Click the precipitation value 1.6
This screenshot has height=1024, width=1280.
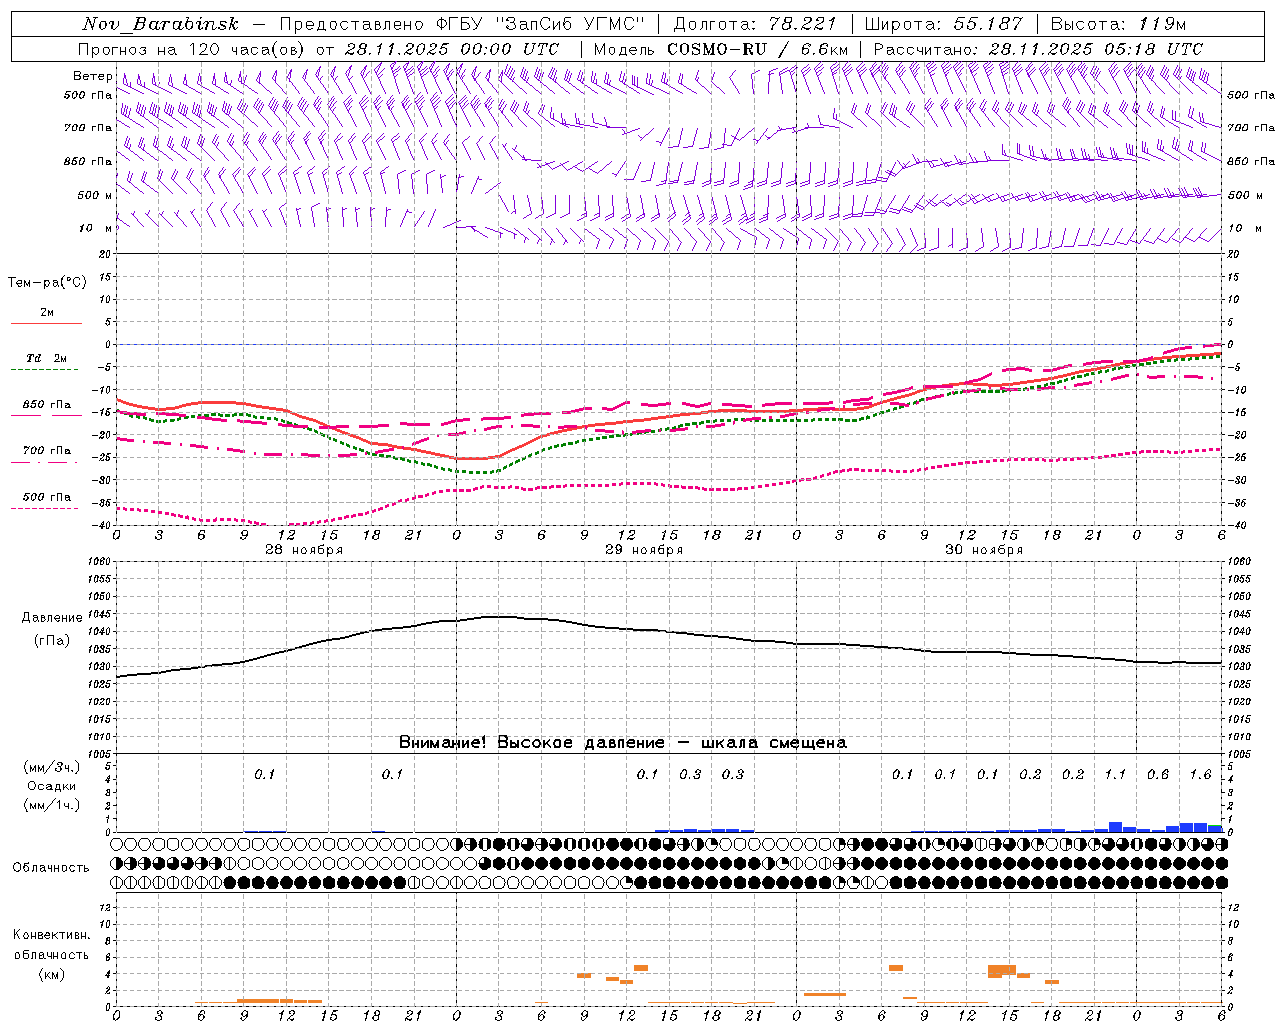1200,774
